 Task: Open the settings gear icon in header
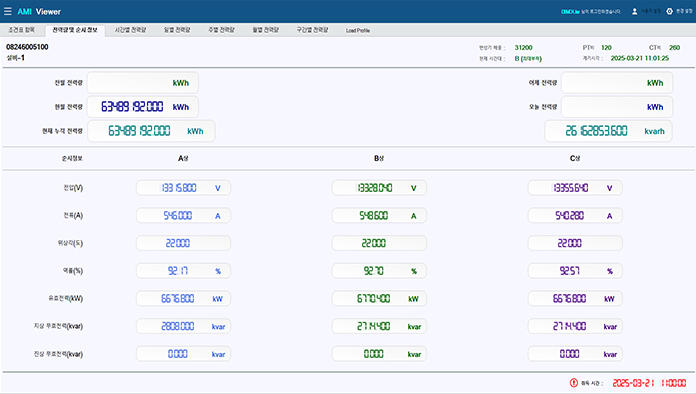pyautogui.click(x=669, y=12)
